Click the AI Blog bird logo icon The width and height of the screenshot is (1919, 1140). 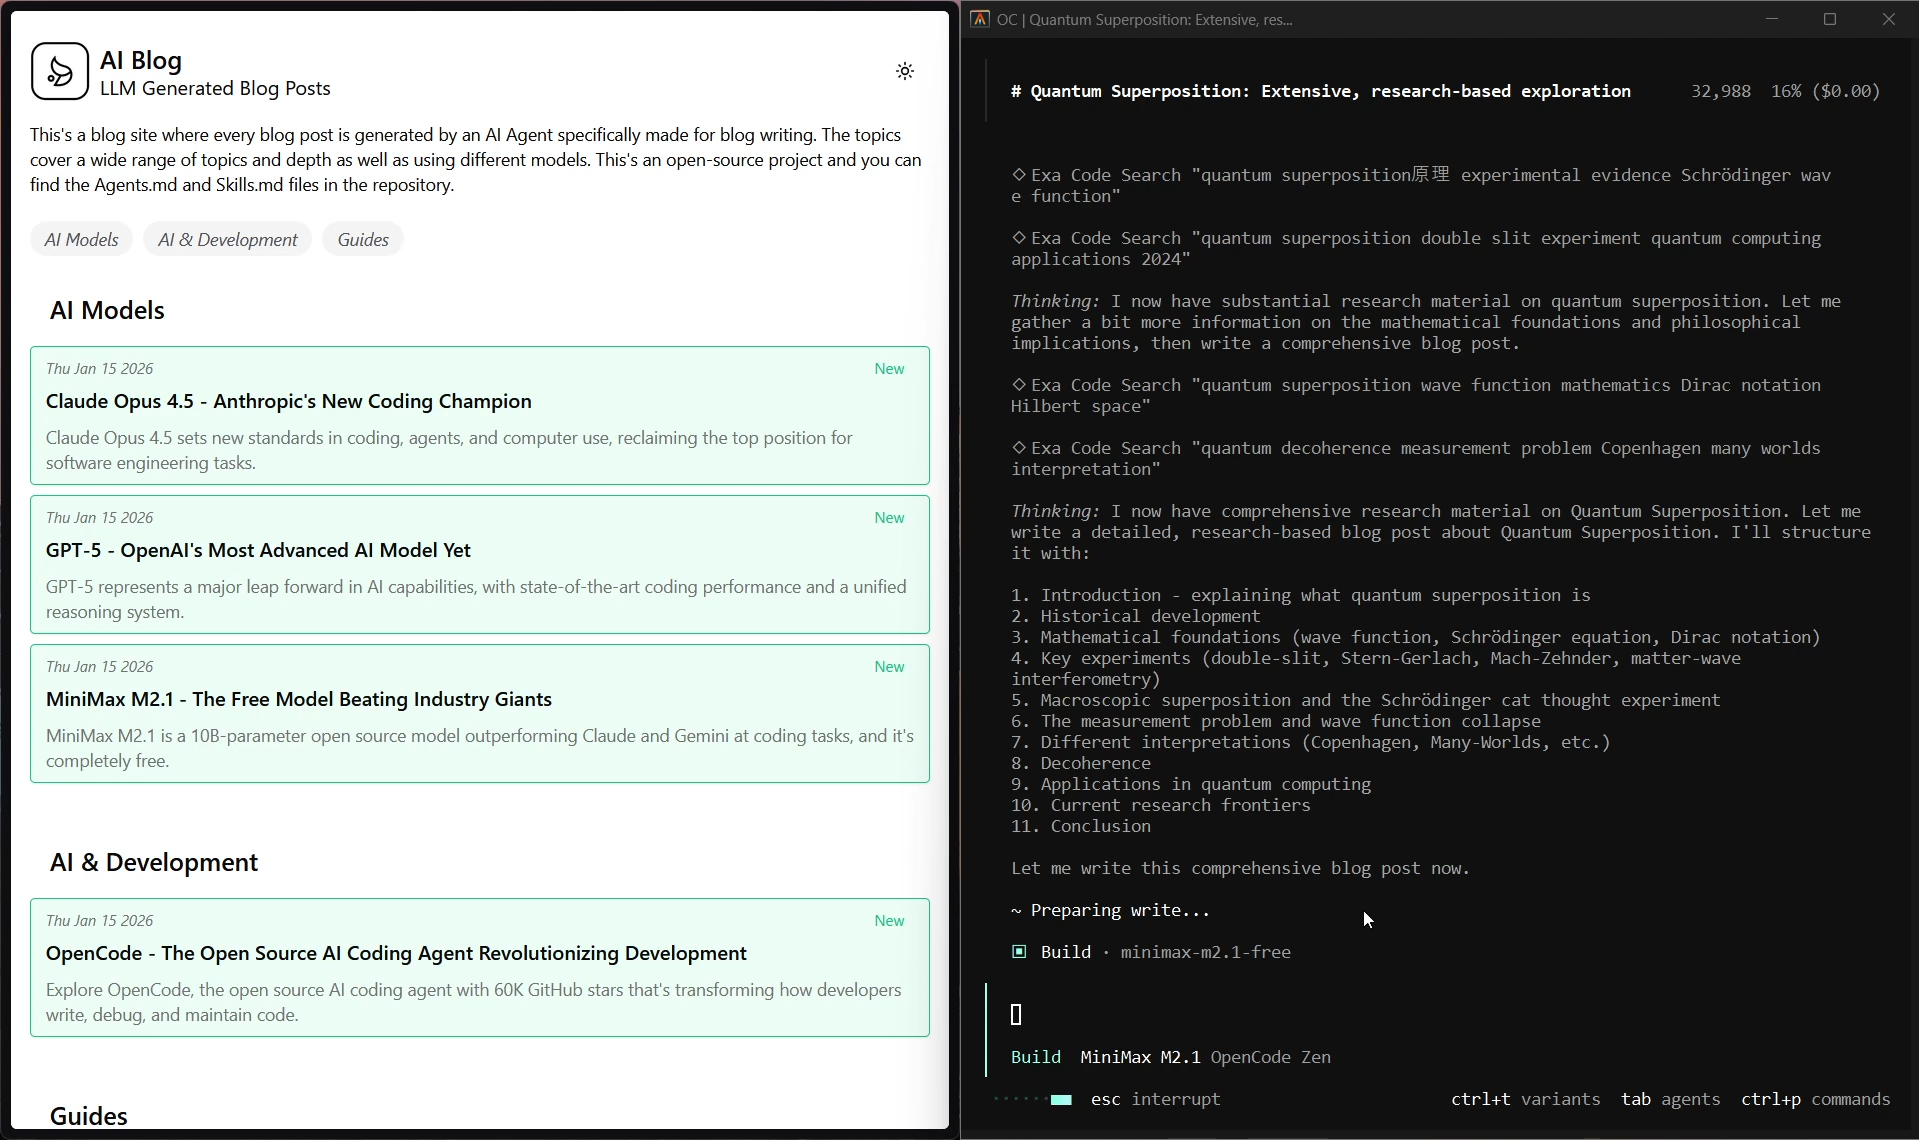60,71
